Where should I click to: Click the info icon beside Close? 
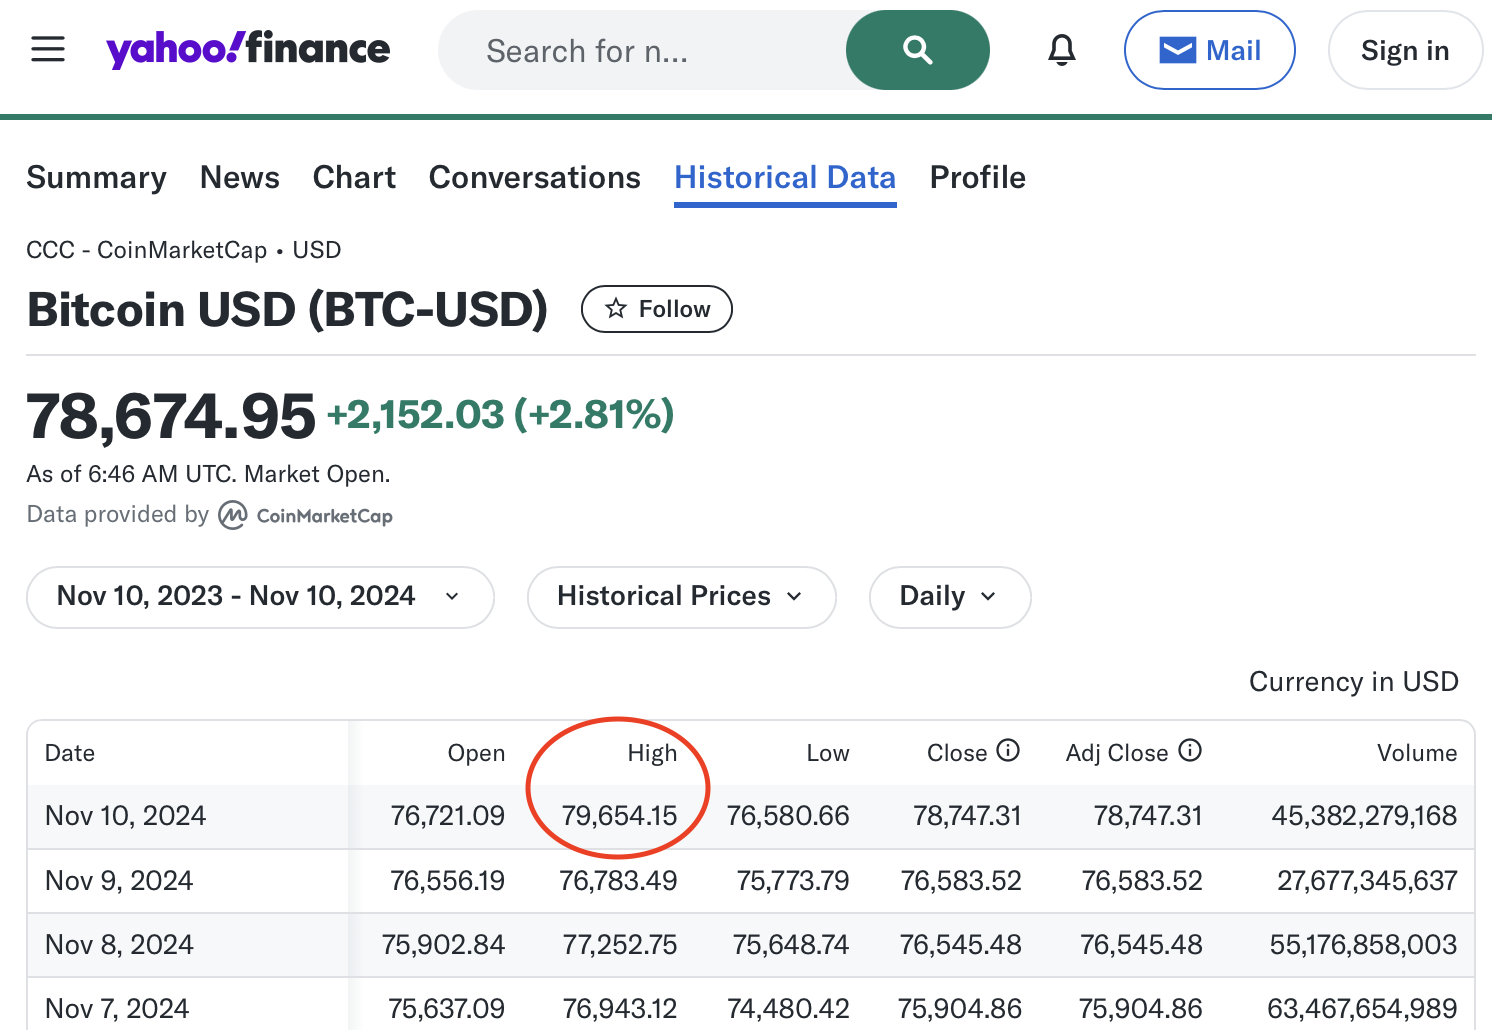click(x=1008, y=750)
